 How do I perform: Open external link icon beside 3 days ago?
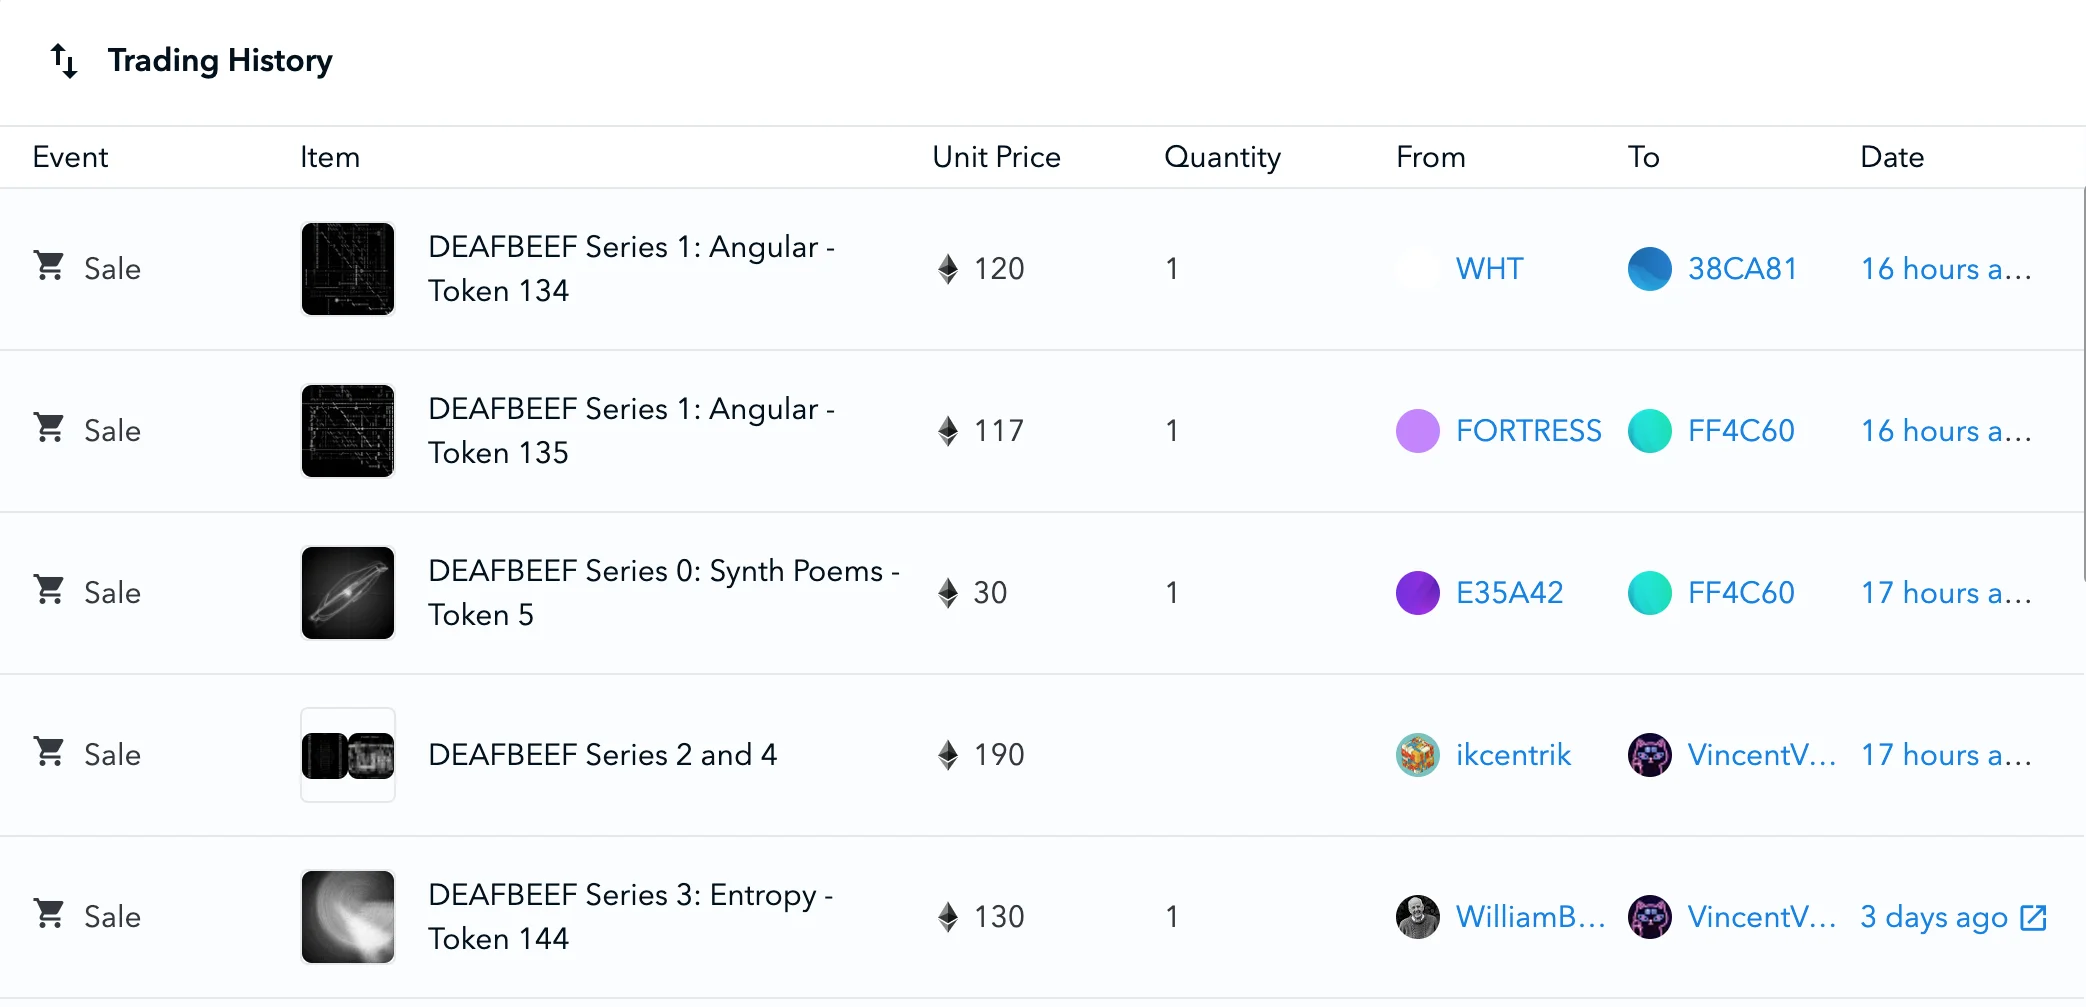(x=2033, y=917)
